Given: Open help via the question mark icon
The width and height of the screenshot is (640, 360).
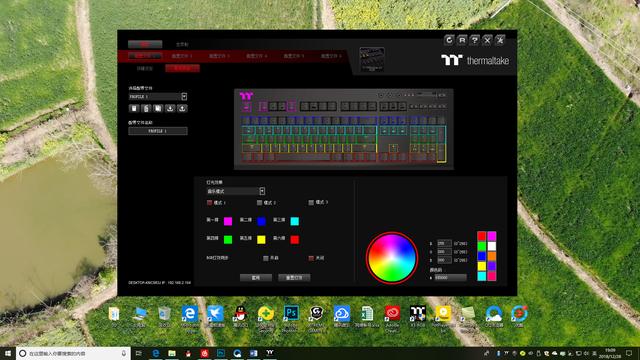Looking at the screenshot, I should click(x=474, y=40).
